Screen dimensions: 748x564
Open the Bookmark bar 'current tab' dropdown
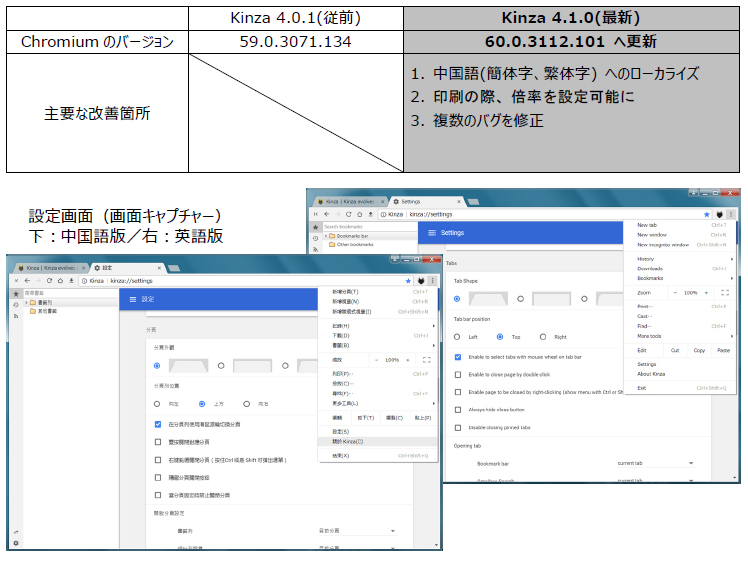655,463
